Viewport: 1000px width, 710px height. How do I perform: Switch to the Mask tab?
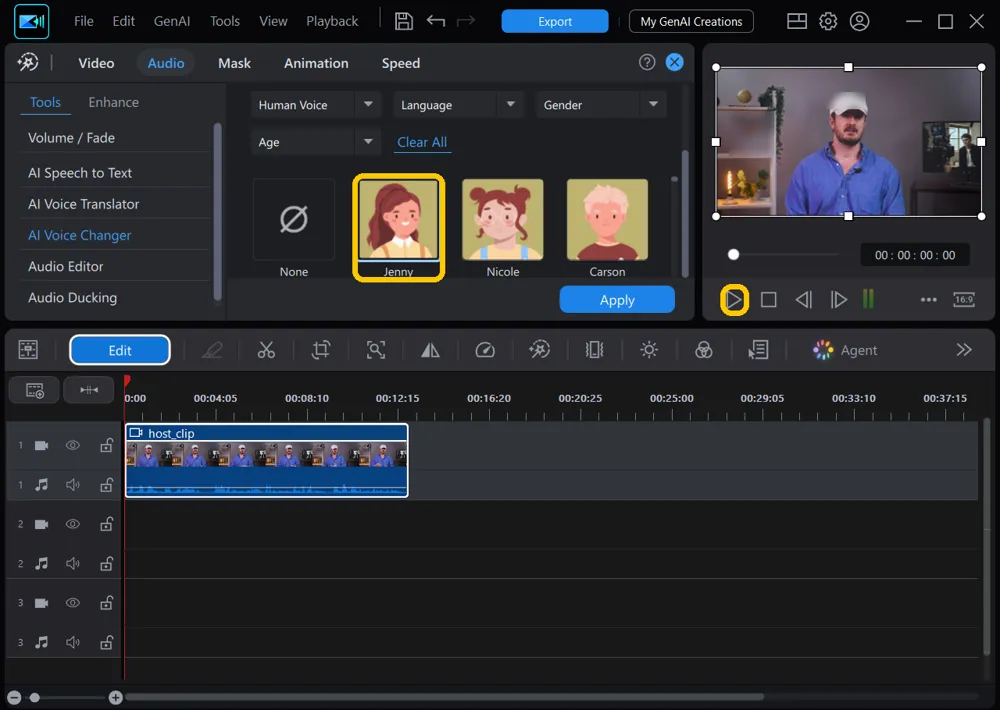(234, 63)
